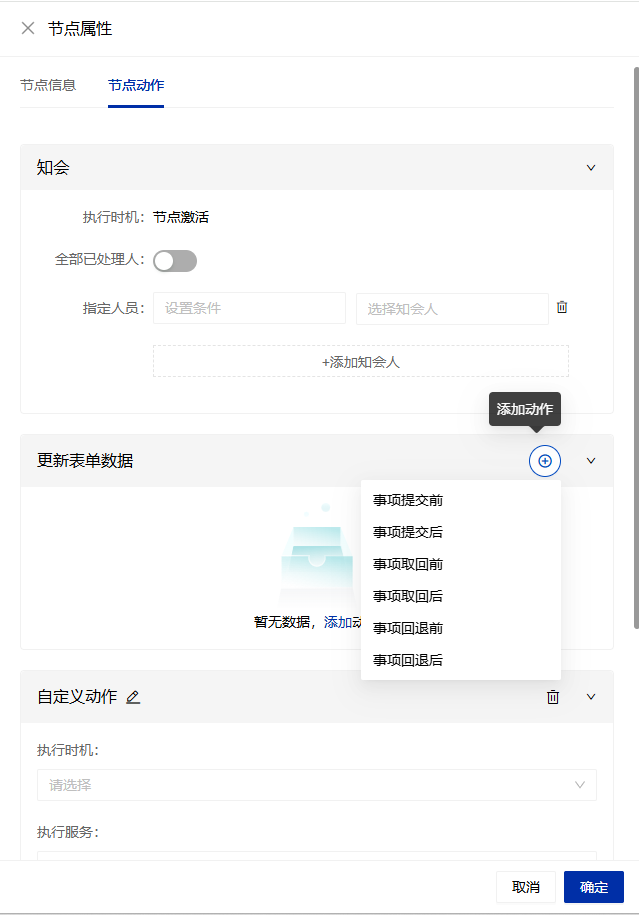
Task: Delete the 指定人员 row with trash icon
Action: point(562,308)
